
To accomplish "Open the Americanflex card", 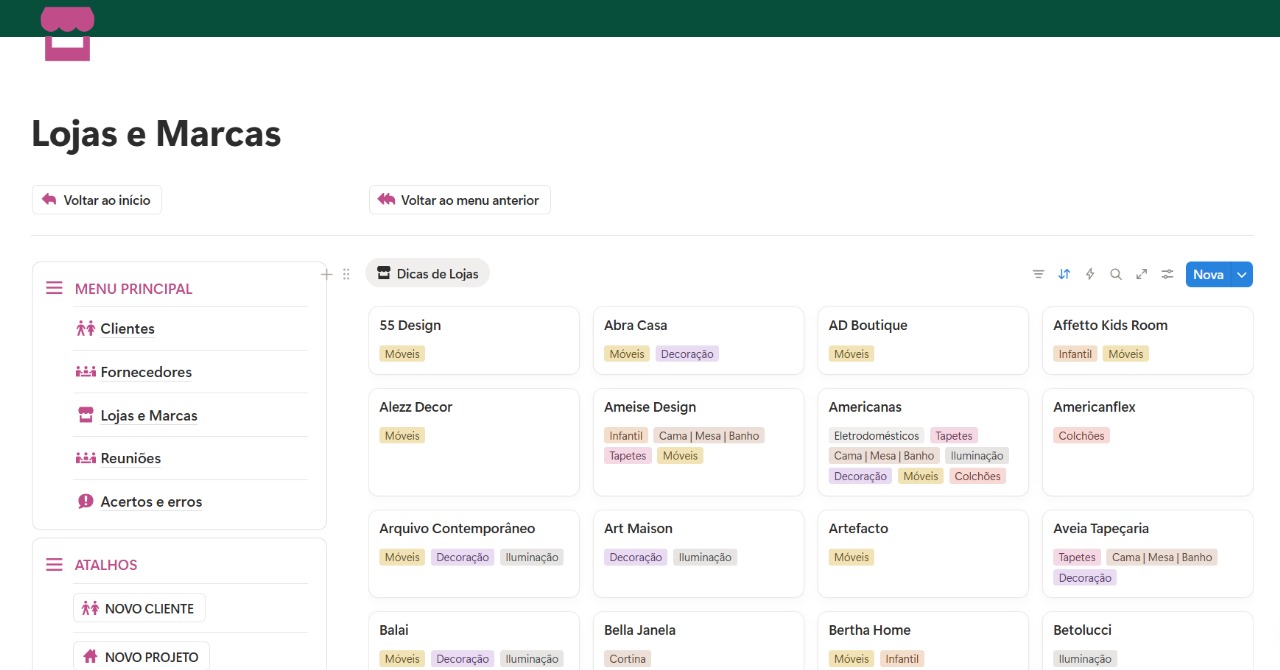I will point(1148,442).
